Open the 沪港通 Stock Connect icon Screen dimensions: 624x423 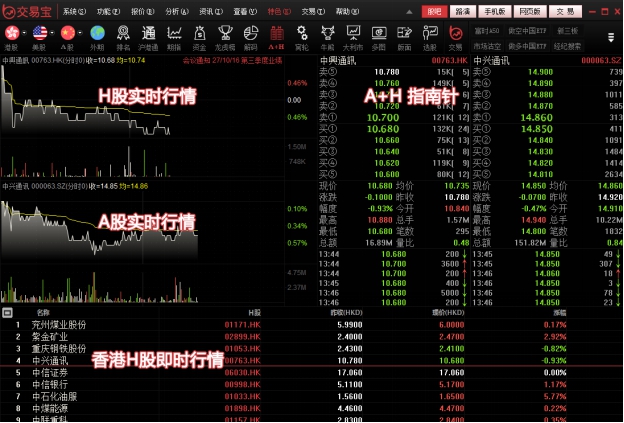pyautogui.click(x=148, y=38)
